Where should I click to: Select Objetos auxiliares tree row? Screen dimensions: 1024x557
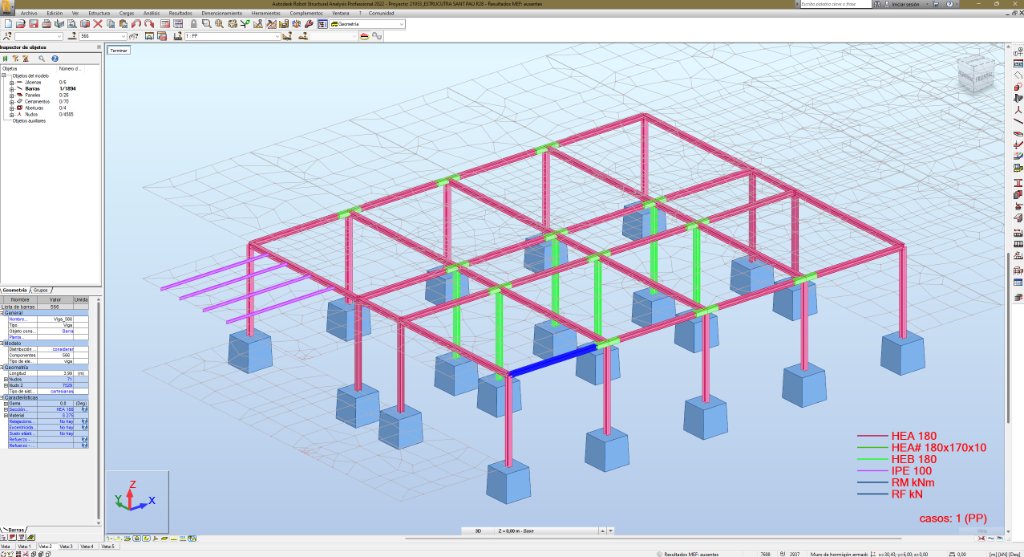(29, 121)
